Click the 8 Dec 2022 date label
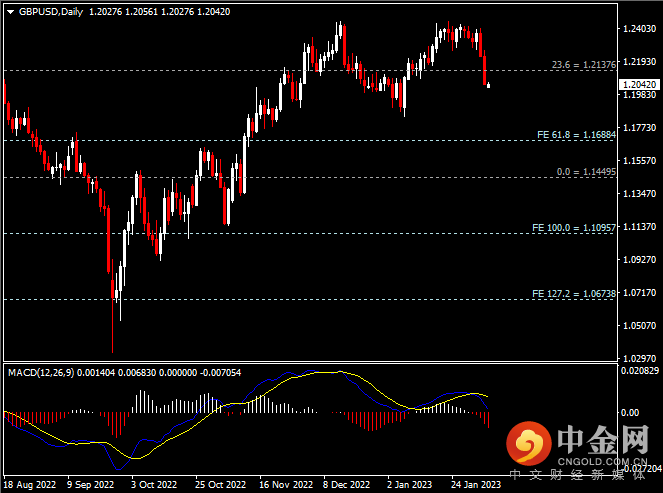 (x=349, y=482)
